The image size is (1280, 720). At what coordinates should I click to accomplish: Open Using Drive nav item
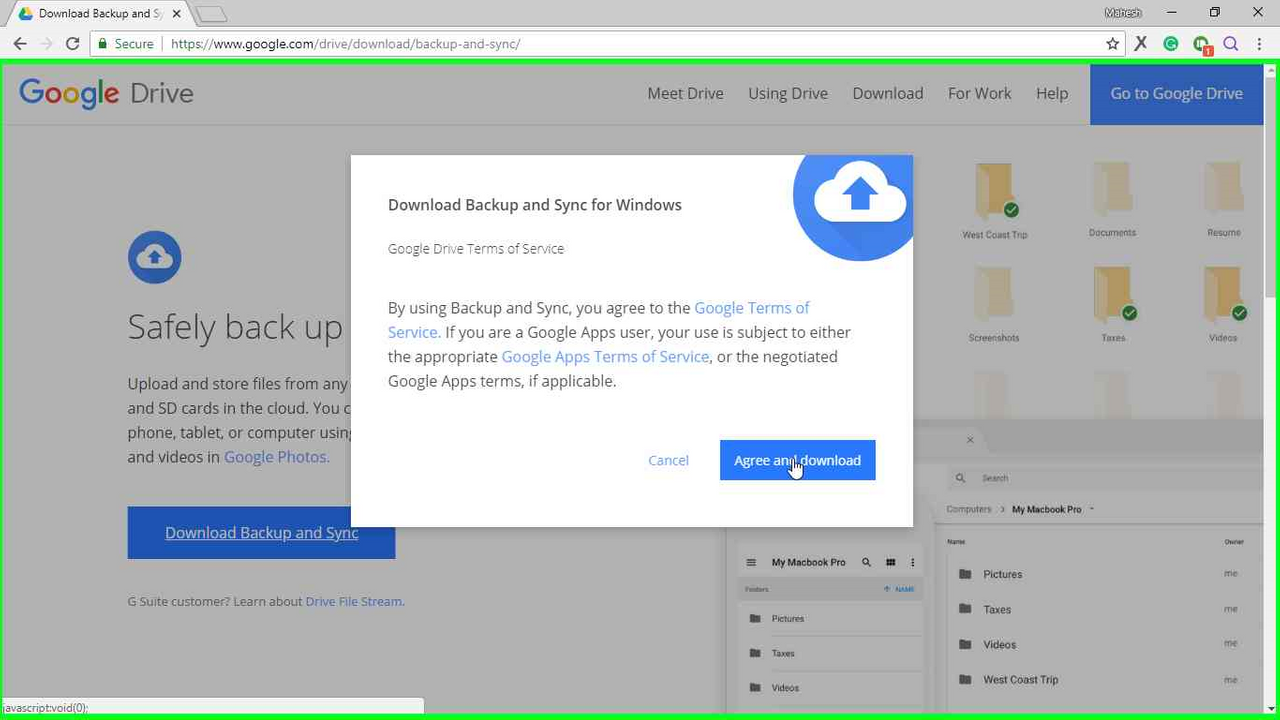(x=788, y=93)
